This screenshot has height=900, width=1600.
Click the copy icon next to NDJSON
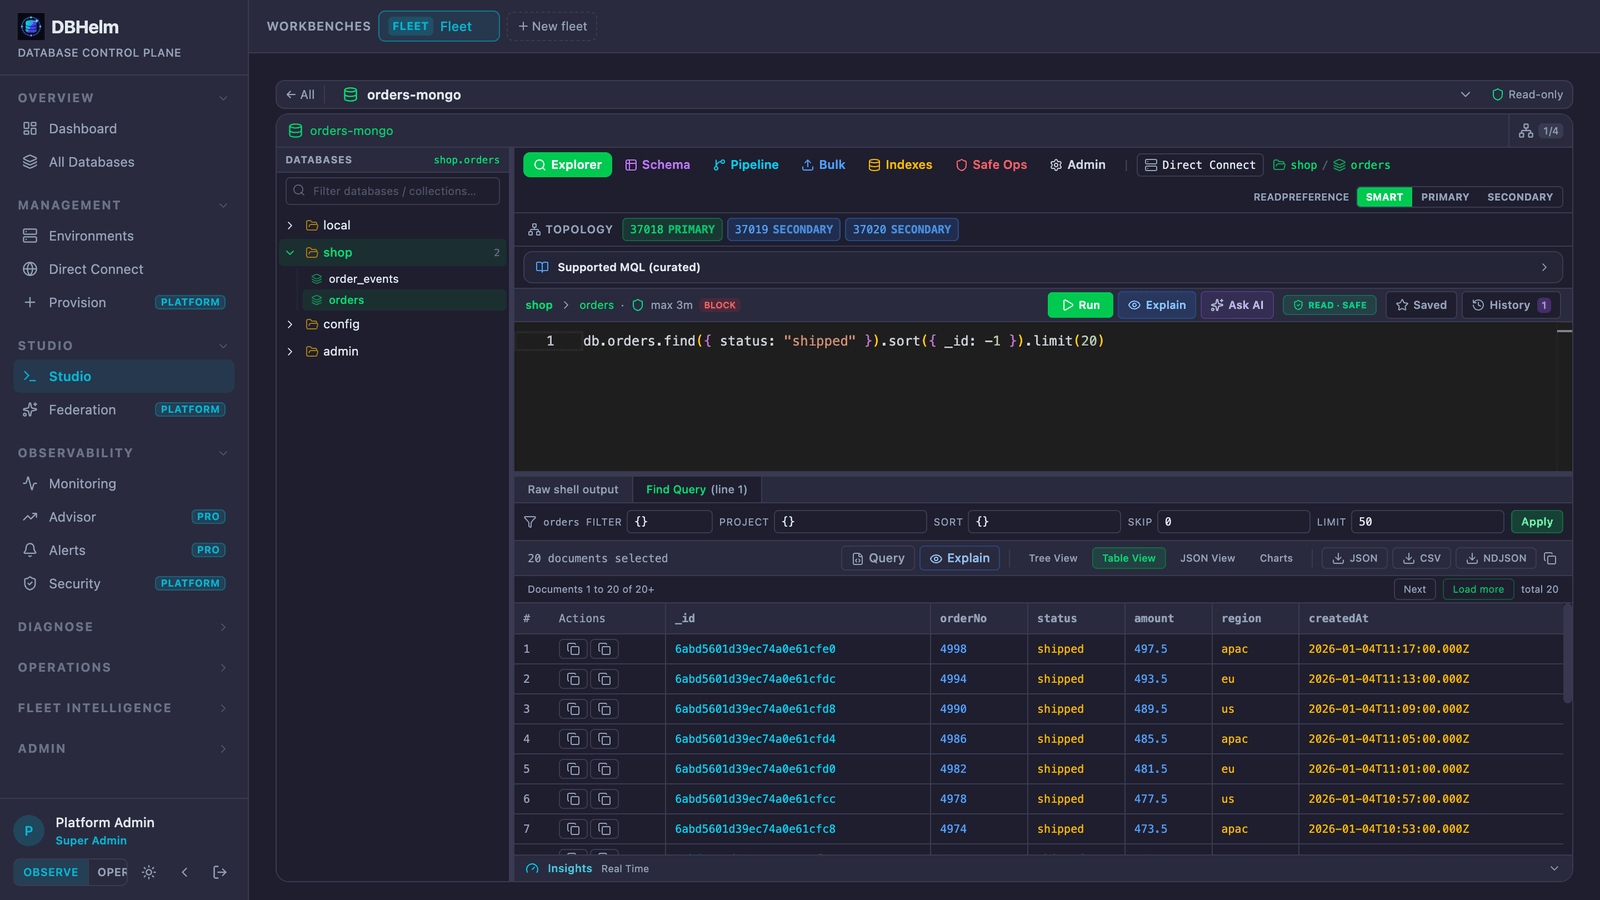(1550, 558)
